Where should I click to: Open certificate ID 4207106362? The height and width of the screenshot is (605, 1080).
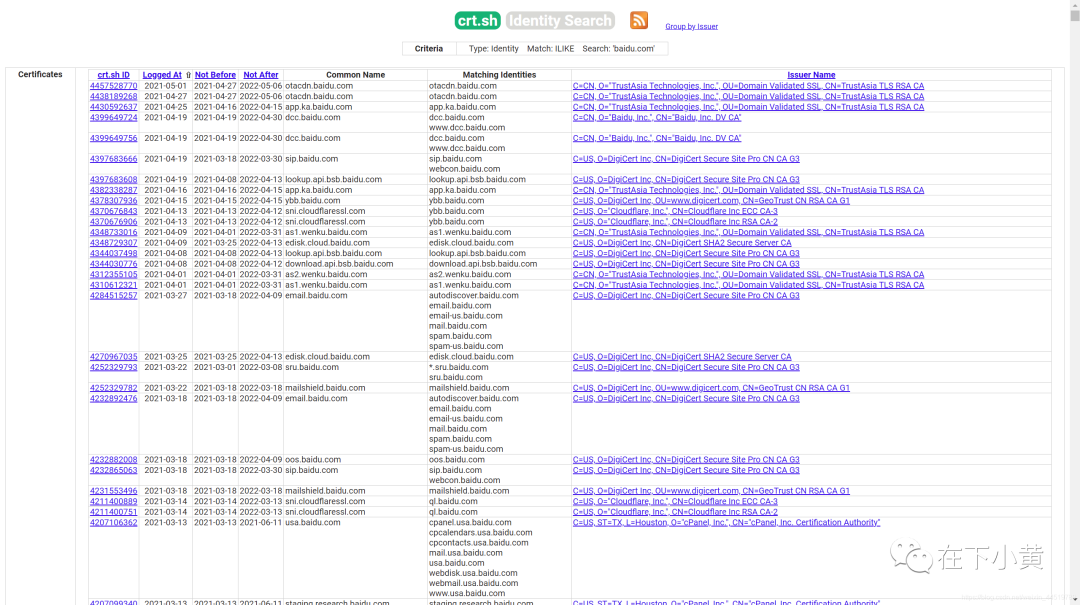pyautogui.click(x=113, y=523)
